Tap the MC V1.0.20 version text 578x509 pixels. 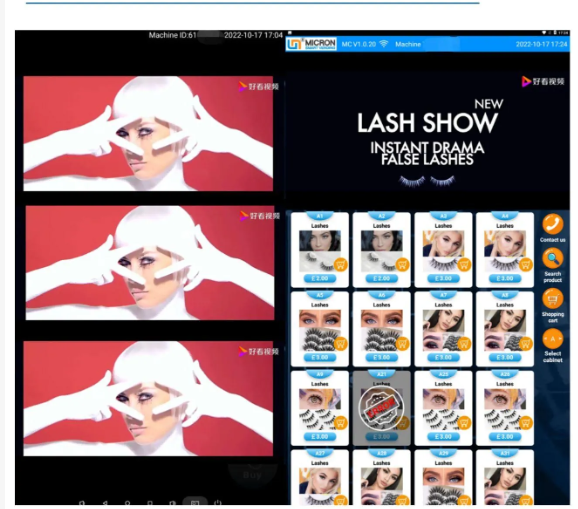[358, 44]
